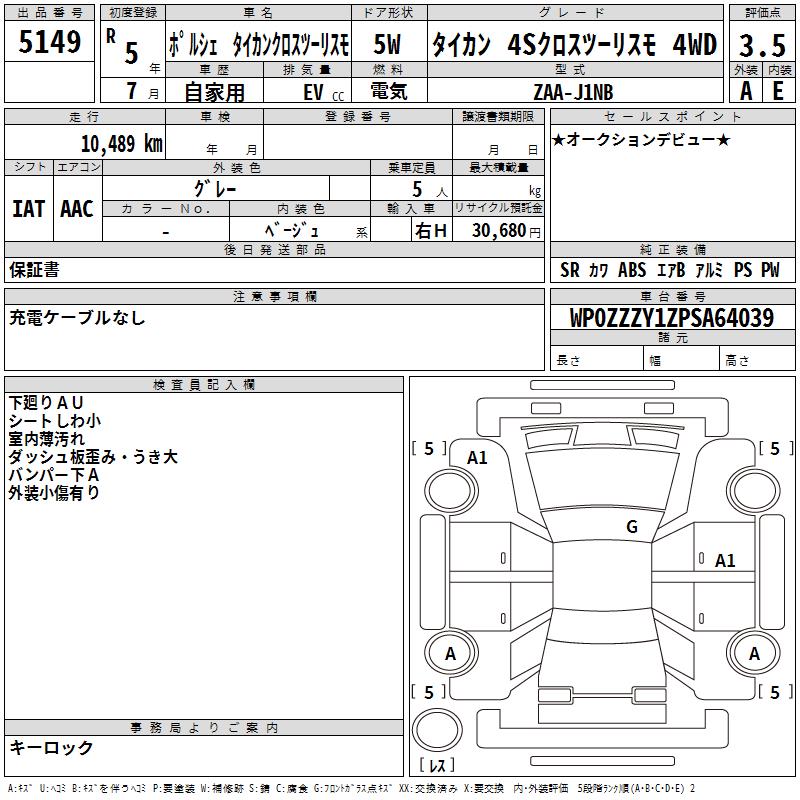This screenshot has width=800, height=800.
Task: Click steering side 右H
Action: 431,231
